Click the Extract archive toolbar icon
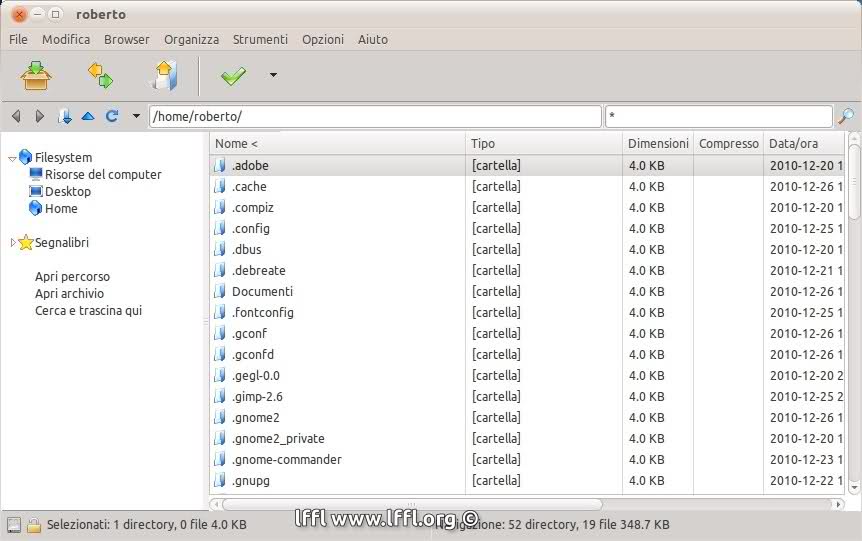 [x=163, y=75]
